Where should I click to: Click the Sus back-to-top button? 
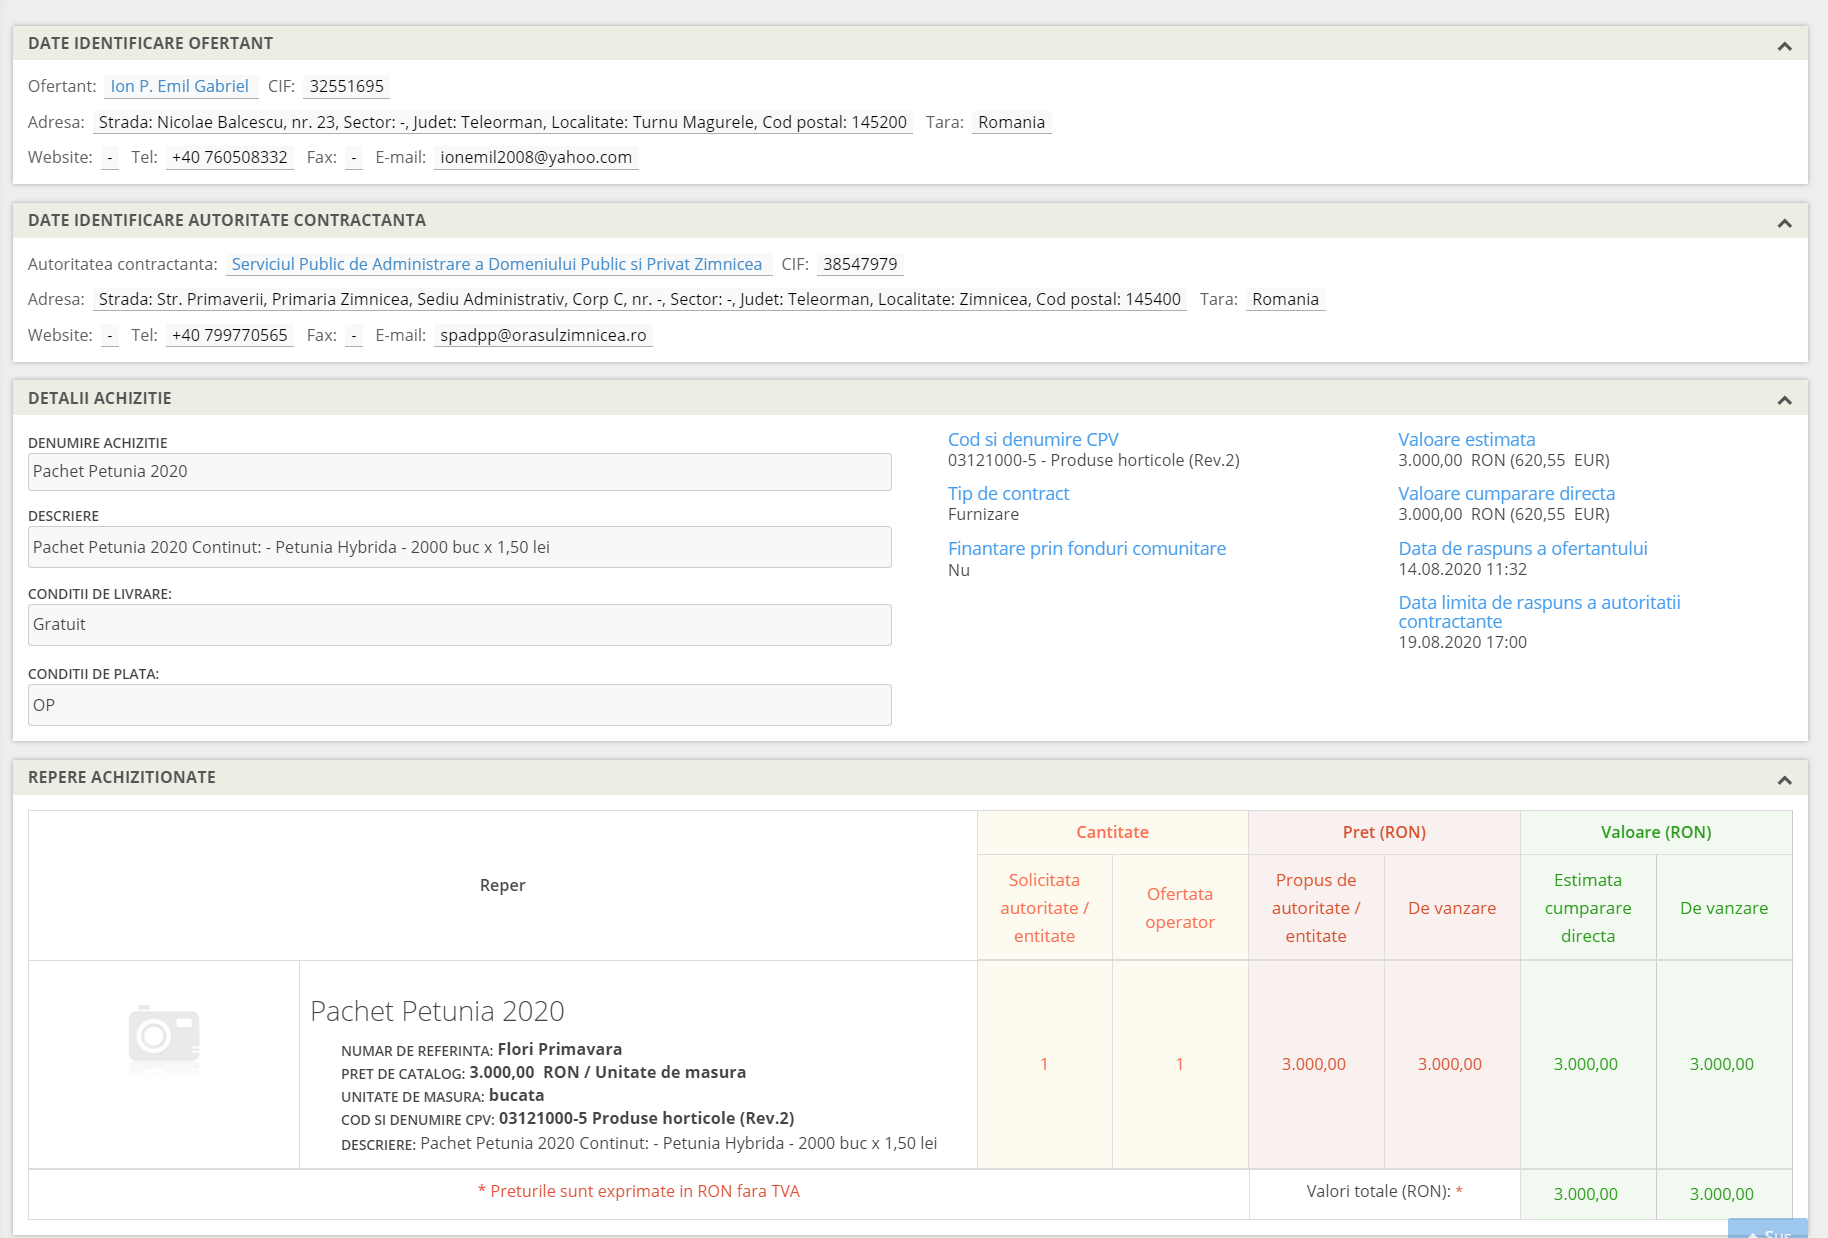pos(1768,1229)
